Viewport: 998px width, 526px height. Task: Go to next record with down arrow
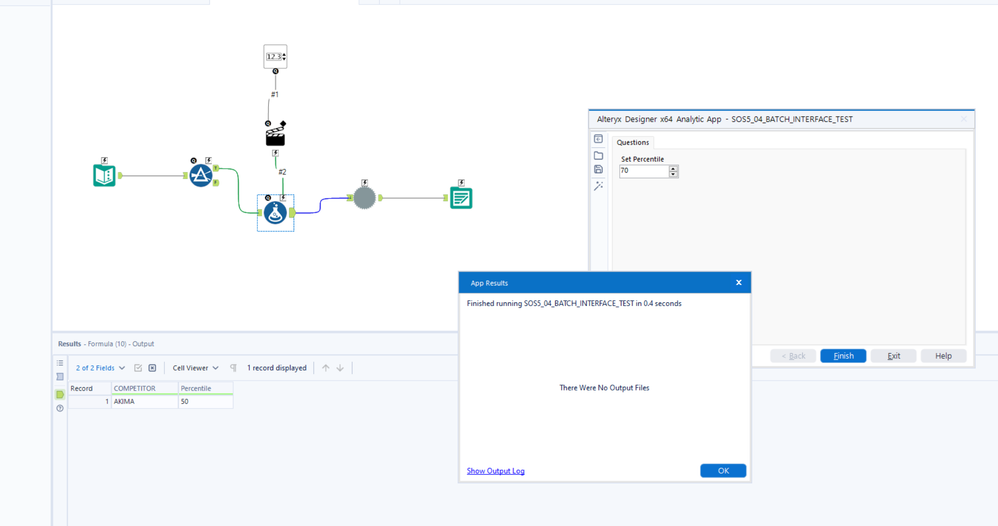[340, 368]
